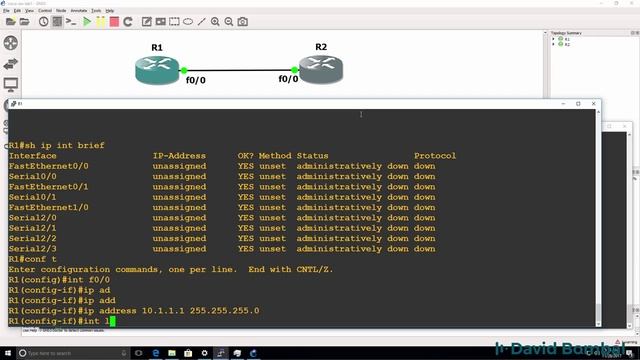Open the Control menu
This screenshot has height=360, width=640.
[x=45, y=11]
